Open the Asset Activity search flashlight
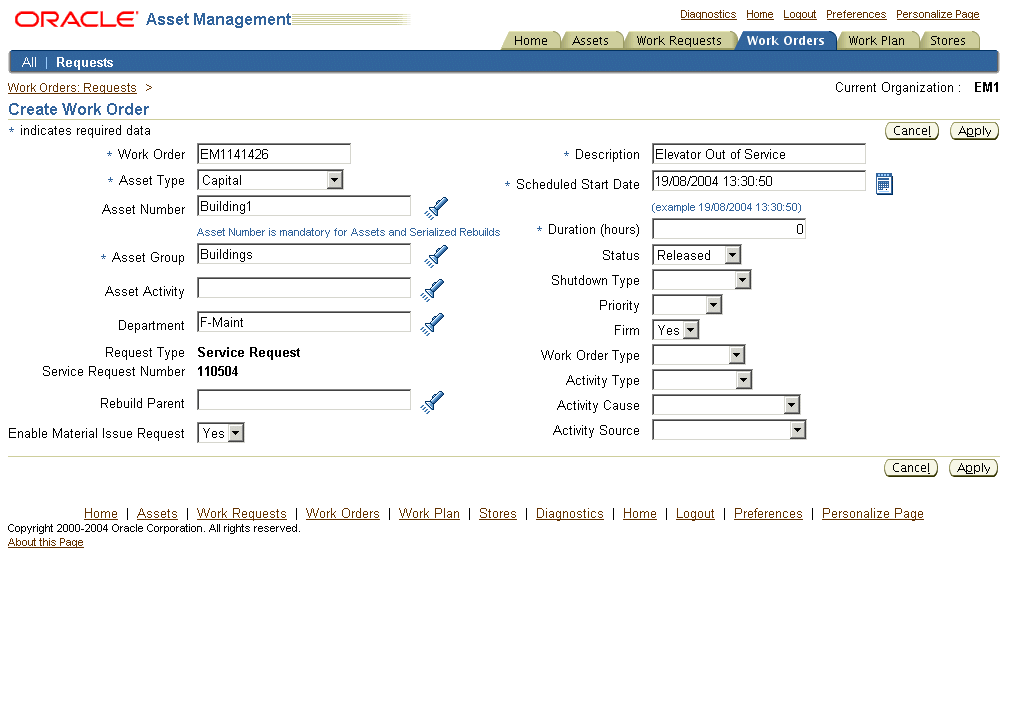Image resolution: width=1010 pixels, height=712 pixels. 432,290
